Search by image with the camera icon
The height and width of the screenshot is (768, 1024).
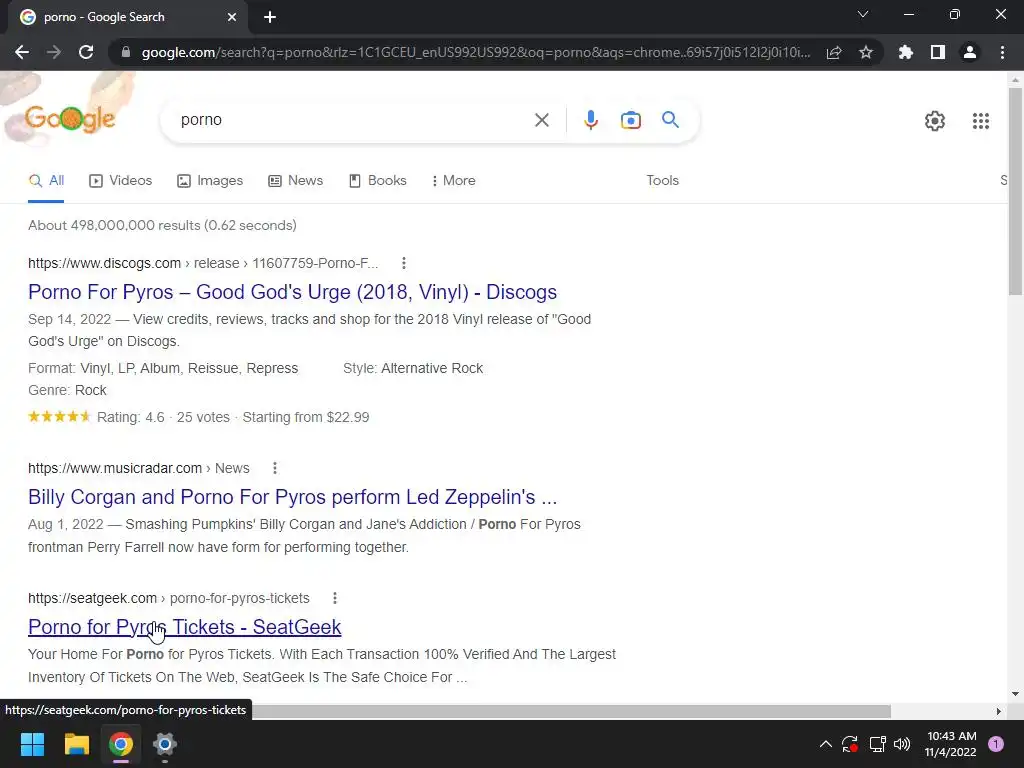coord(630,120)
